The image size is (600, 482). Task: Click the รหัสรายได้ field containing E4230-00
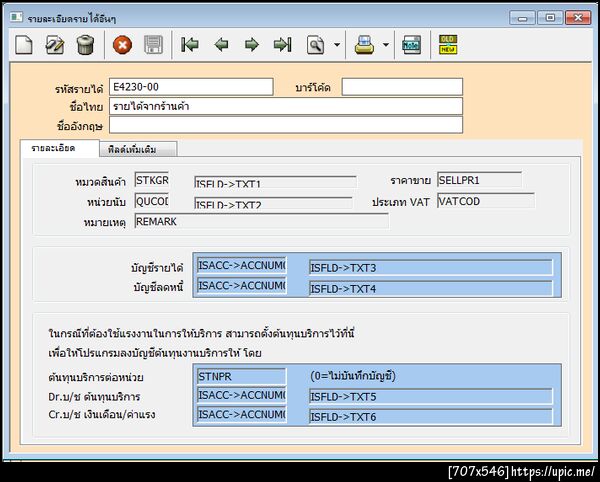click(x=191, y=87)
